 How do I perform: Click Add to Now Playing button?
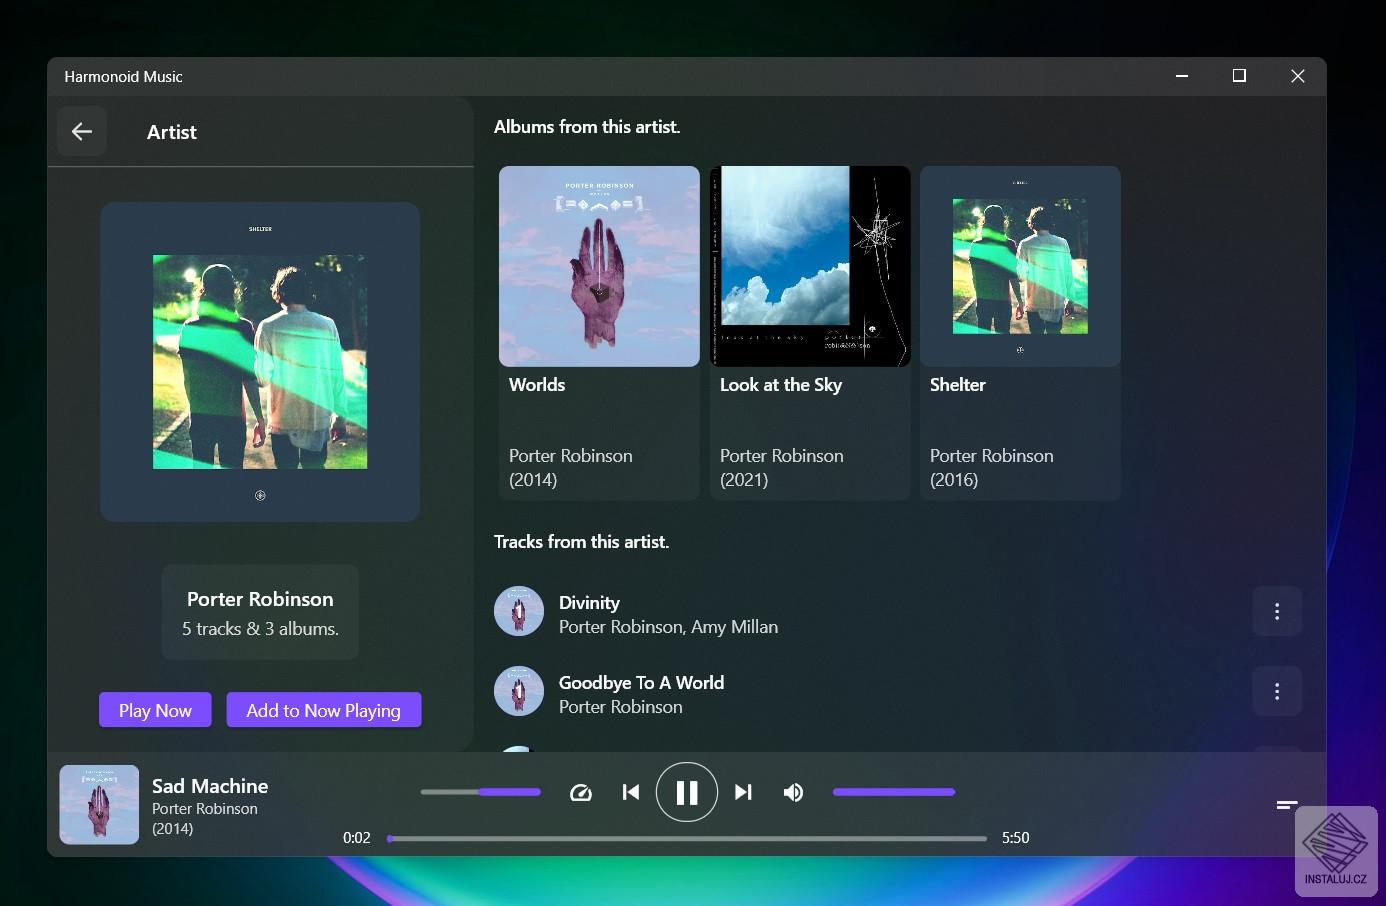pos(324,710)
